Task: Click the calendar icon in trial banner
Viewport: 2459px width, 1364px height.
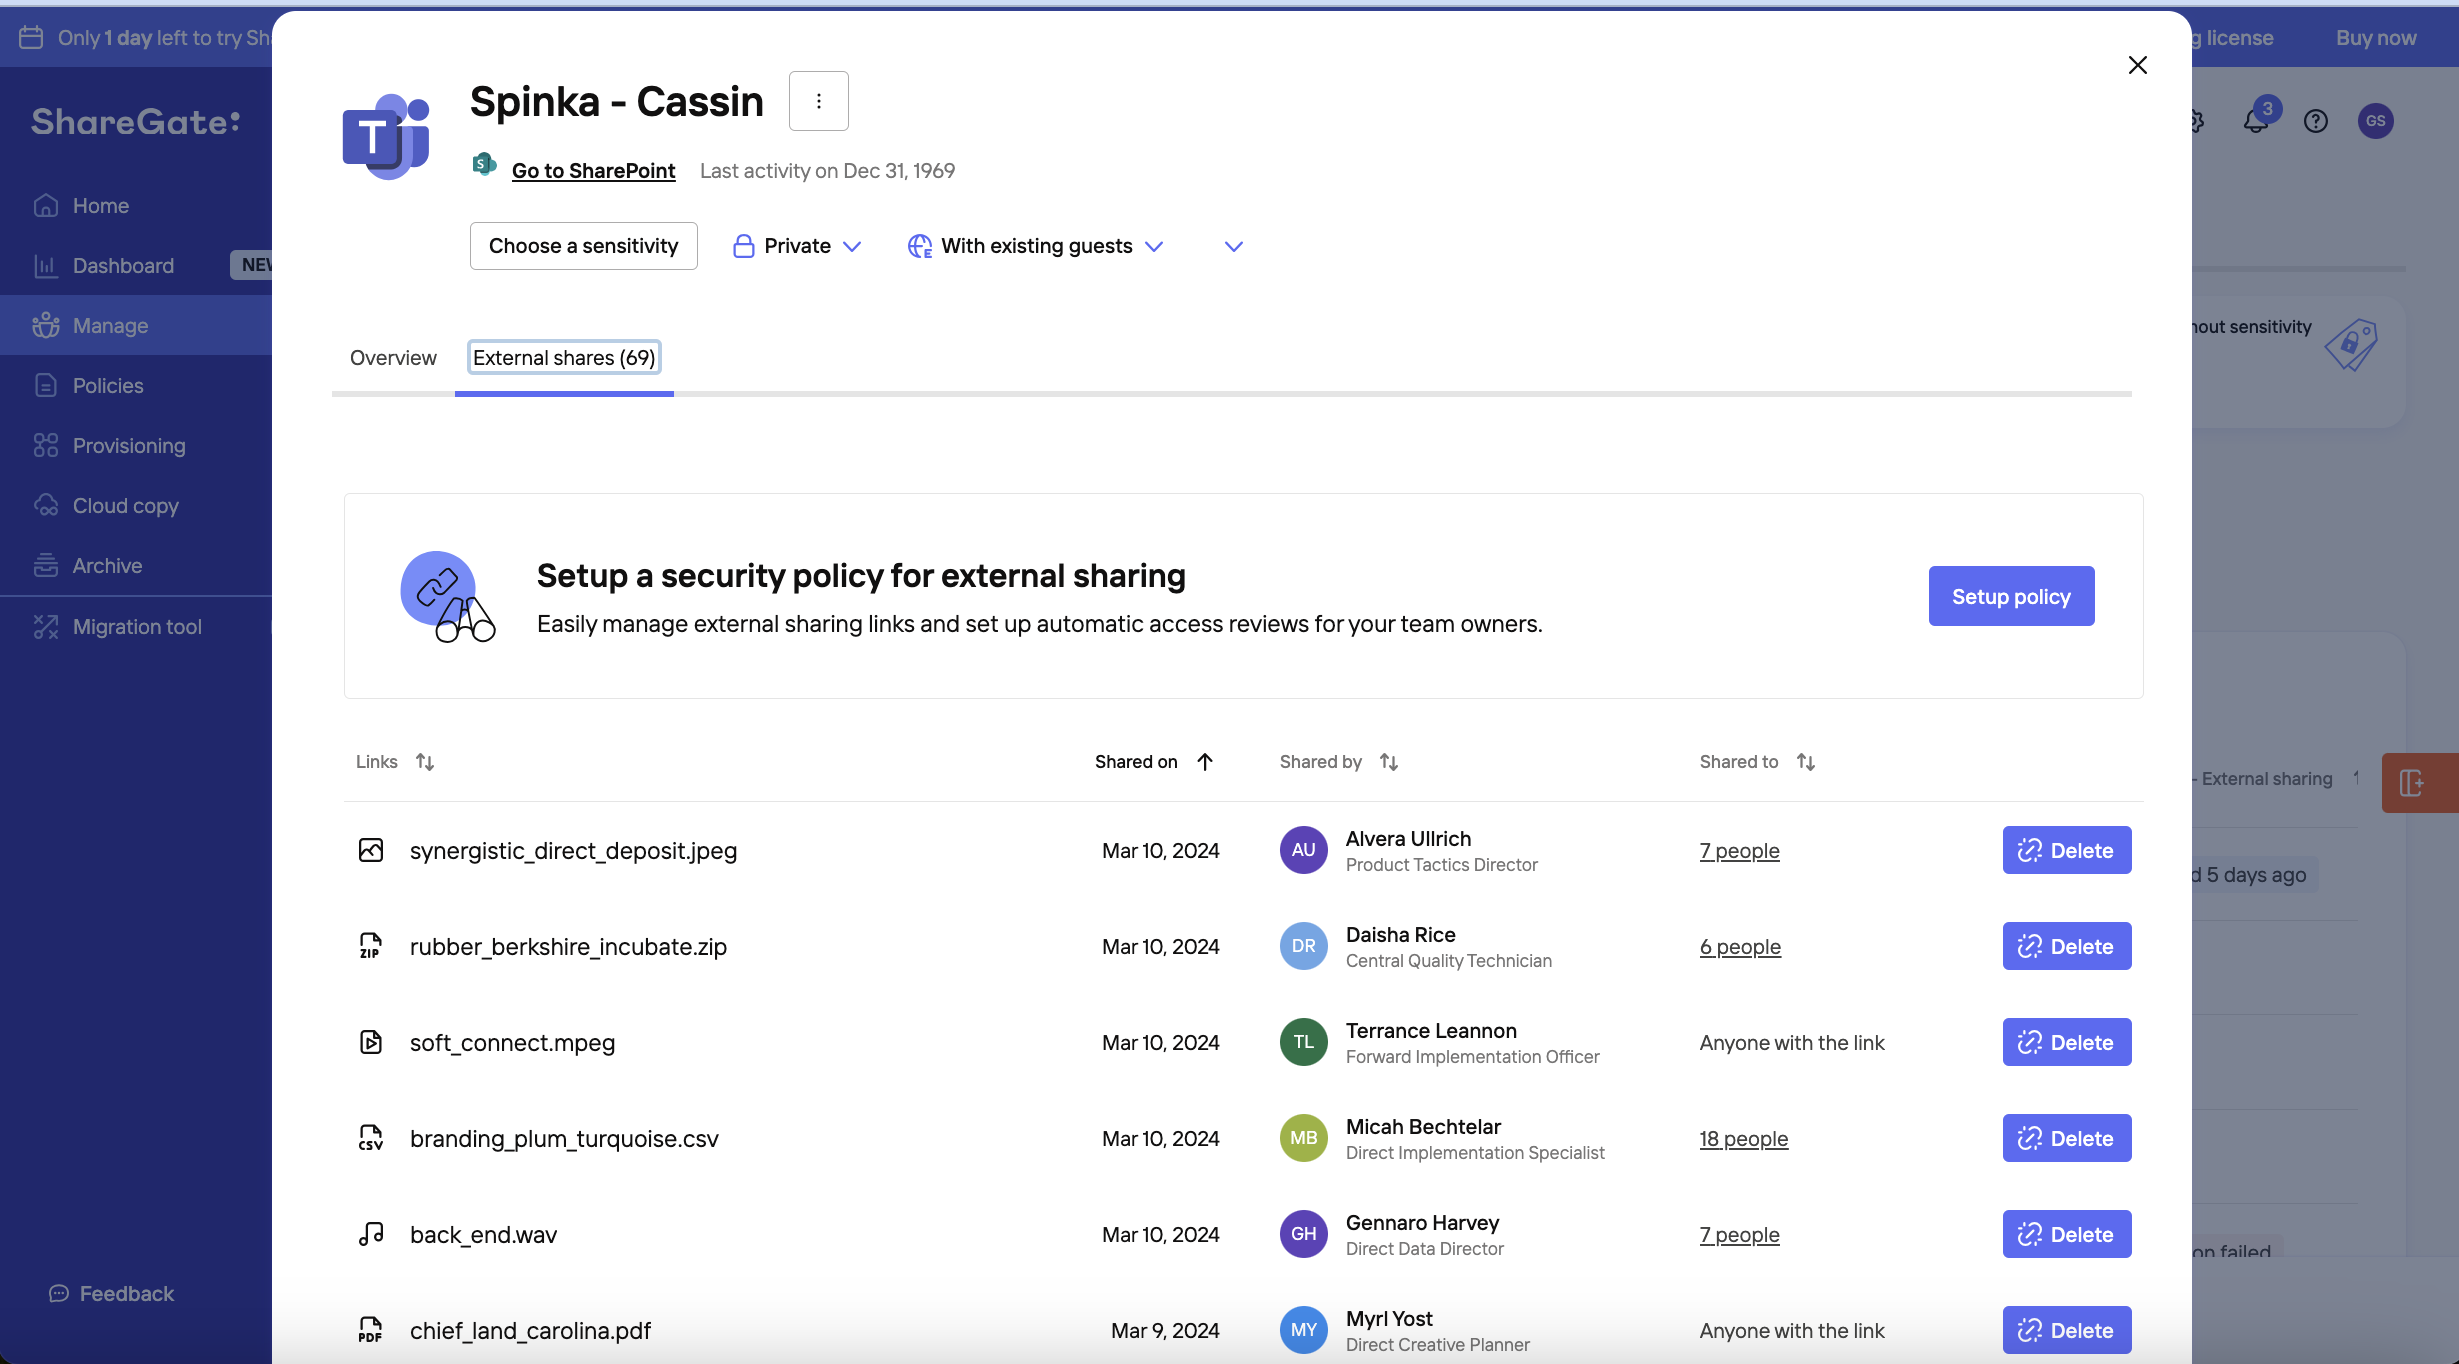Action: click(31, 38)
